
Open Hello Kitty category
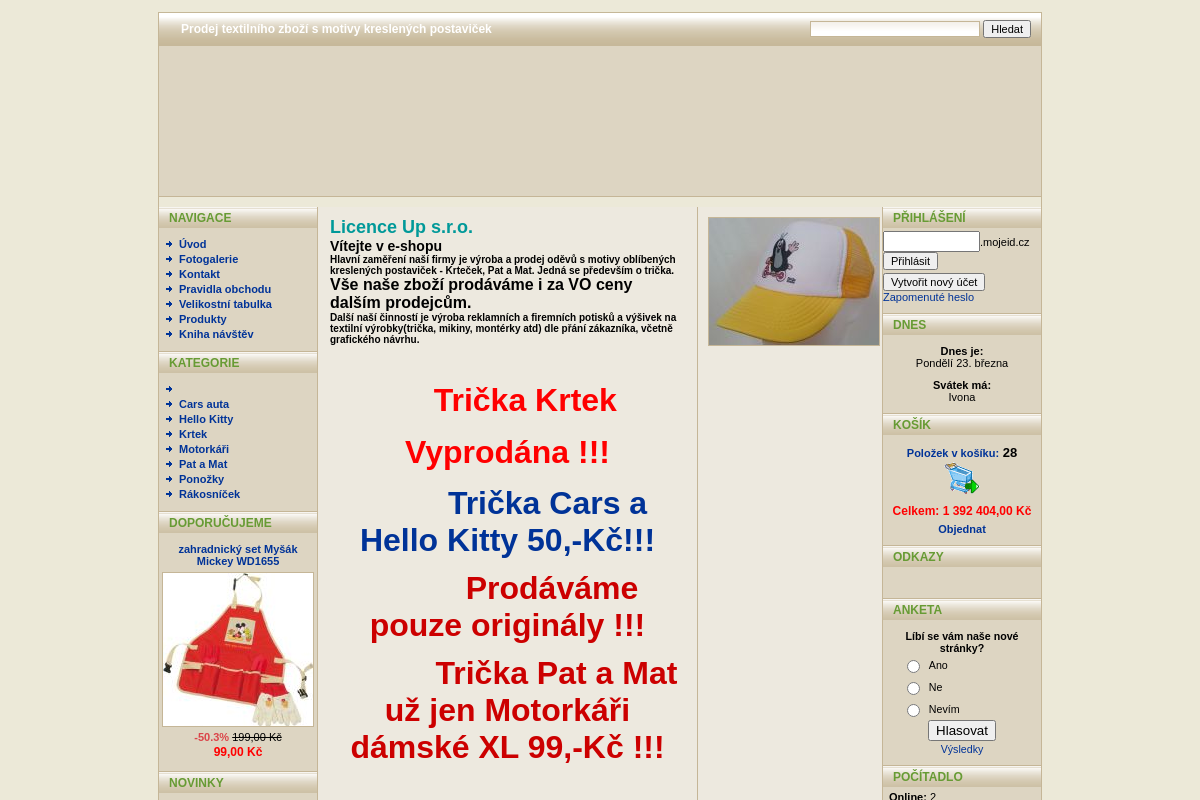[206, 419]
